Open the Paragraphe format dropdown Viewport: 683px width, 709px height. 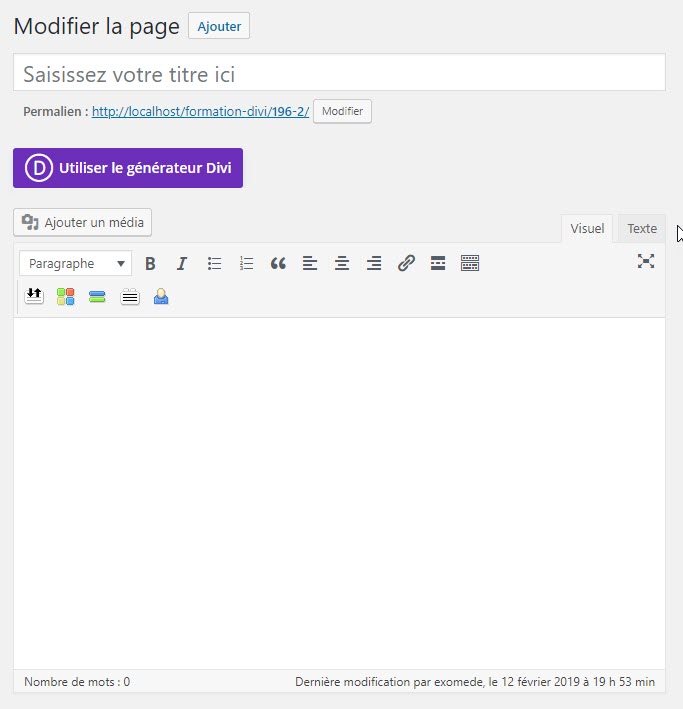75,264
